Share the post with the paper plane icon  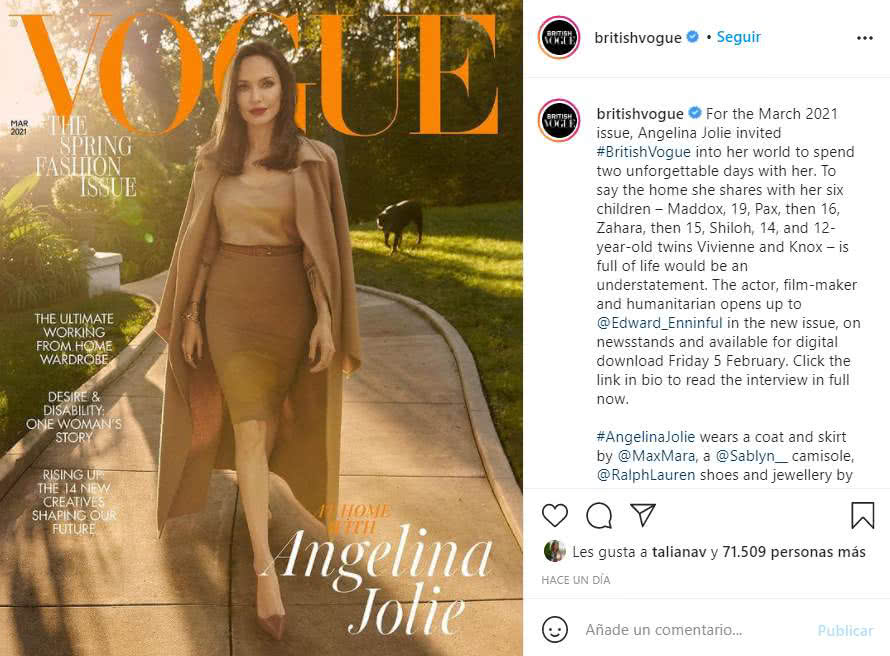click(643, 515)
